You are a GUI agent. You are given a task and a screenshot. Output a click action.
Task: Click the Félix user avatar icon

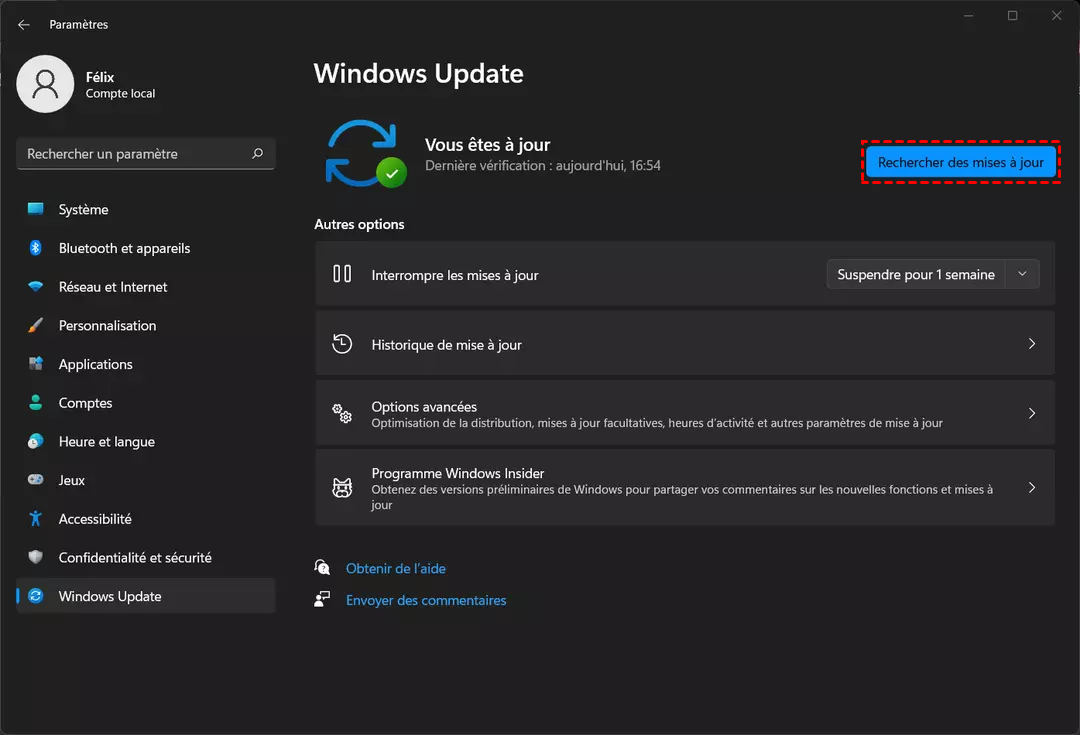click(45, 84)
